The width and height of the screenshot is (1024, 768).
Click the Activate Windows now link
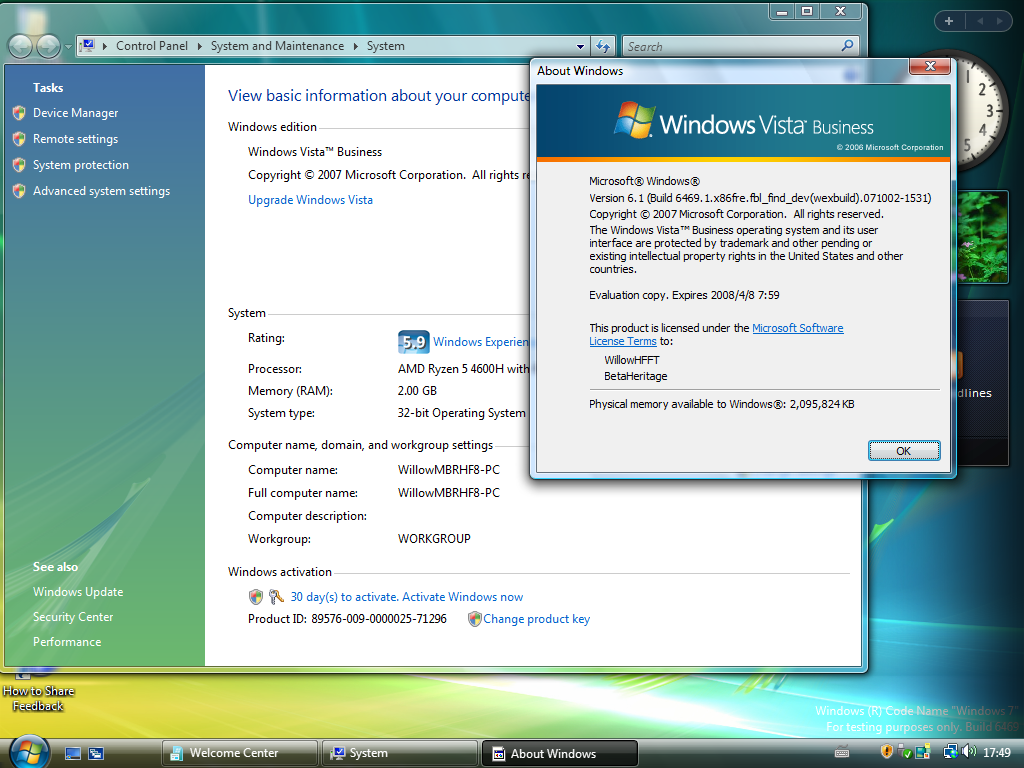point(462,597)
